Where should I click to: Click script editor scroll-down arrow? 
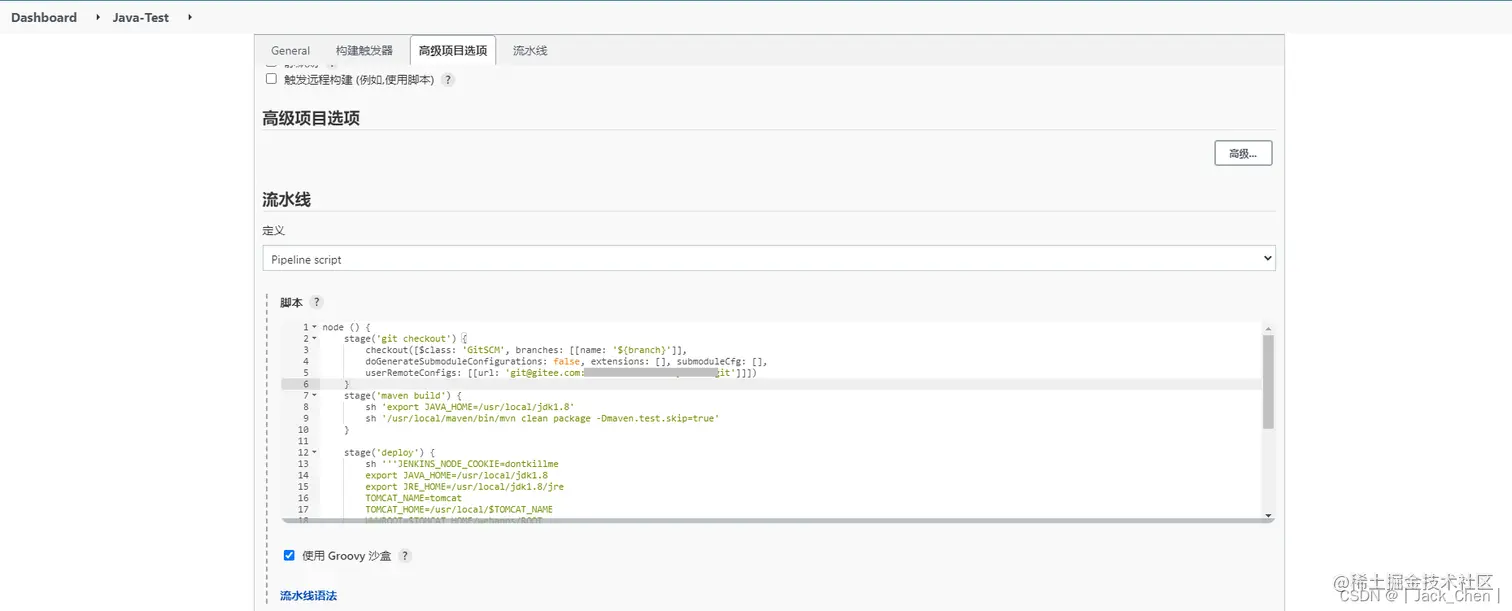[x=1268, y=515]
